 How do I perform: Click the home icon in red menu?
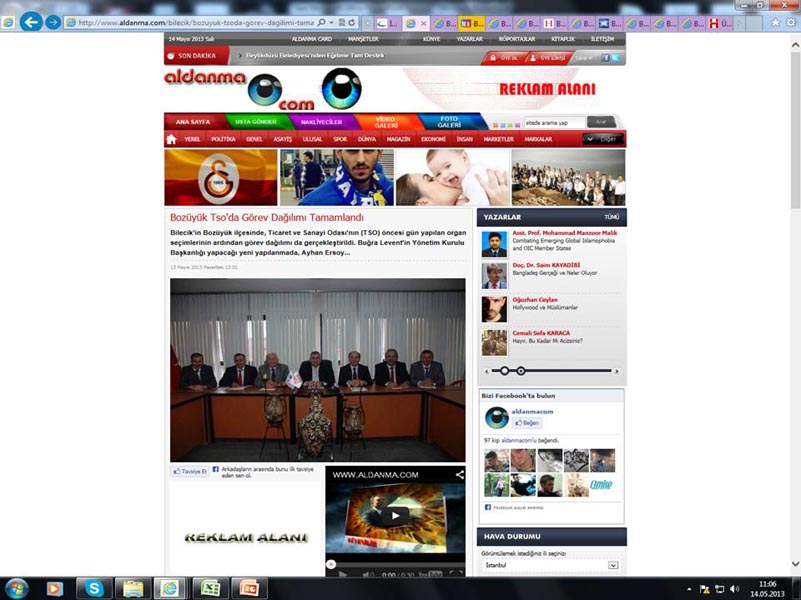coord(171,139)
